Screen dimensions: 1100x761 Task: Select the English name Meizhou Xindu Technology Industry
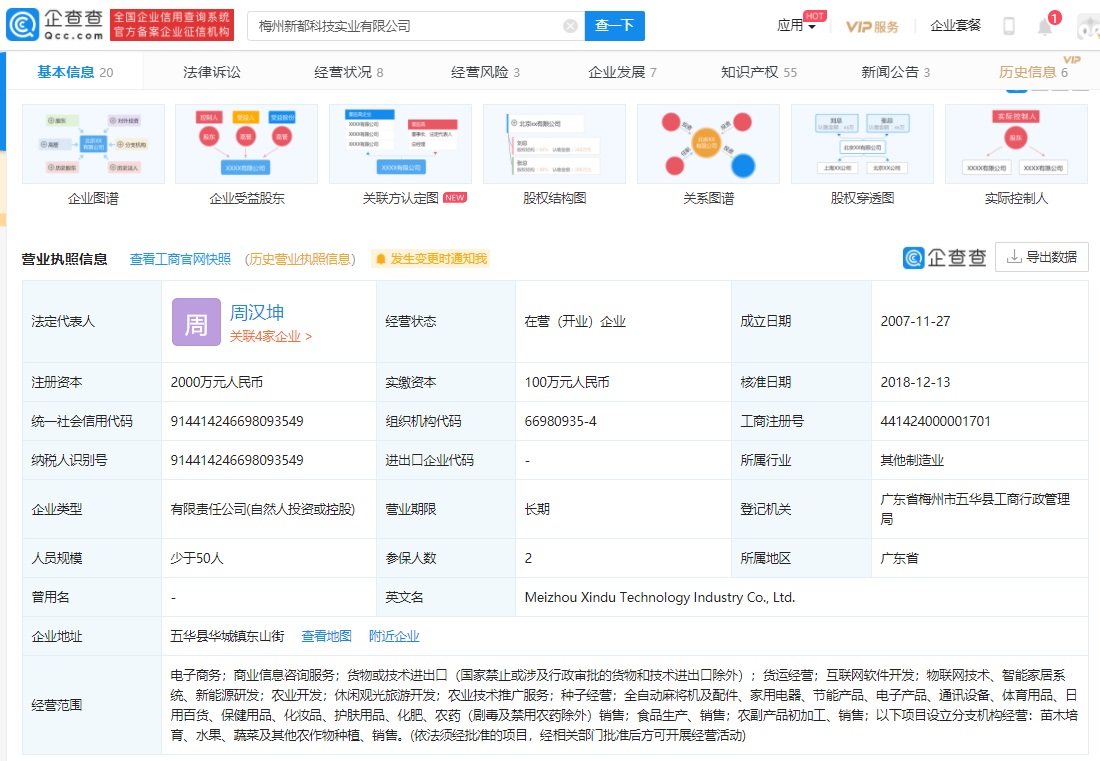[659, 598]
